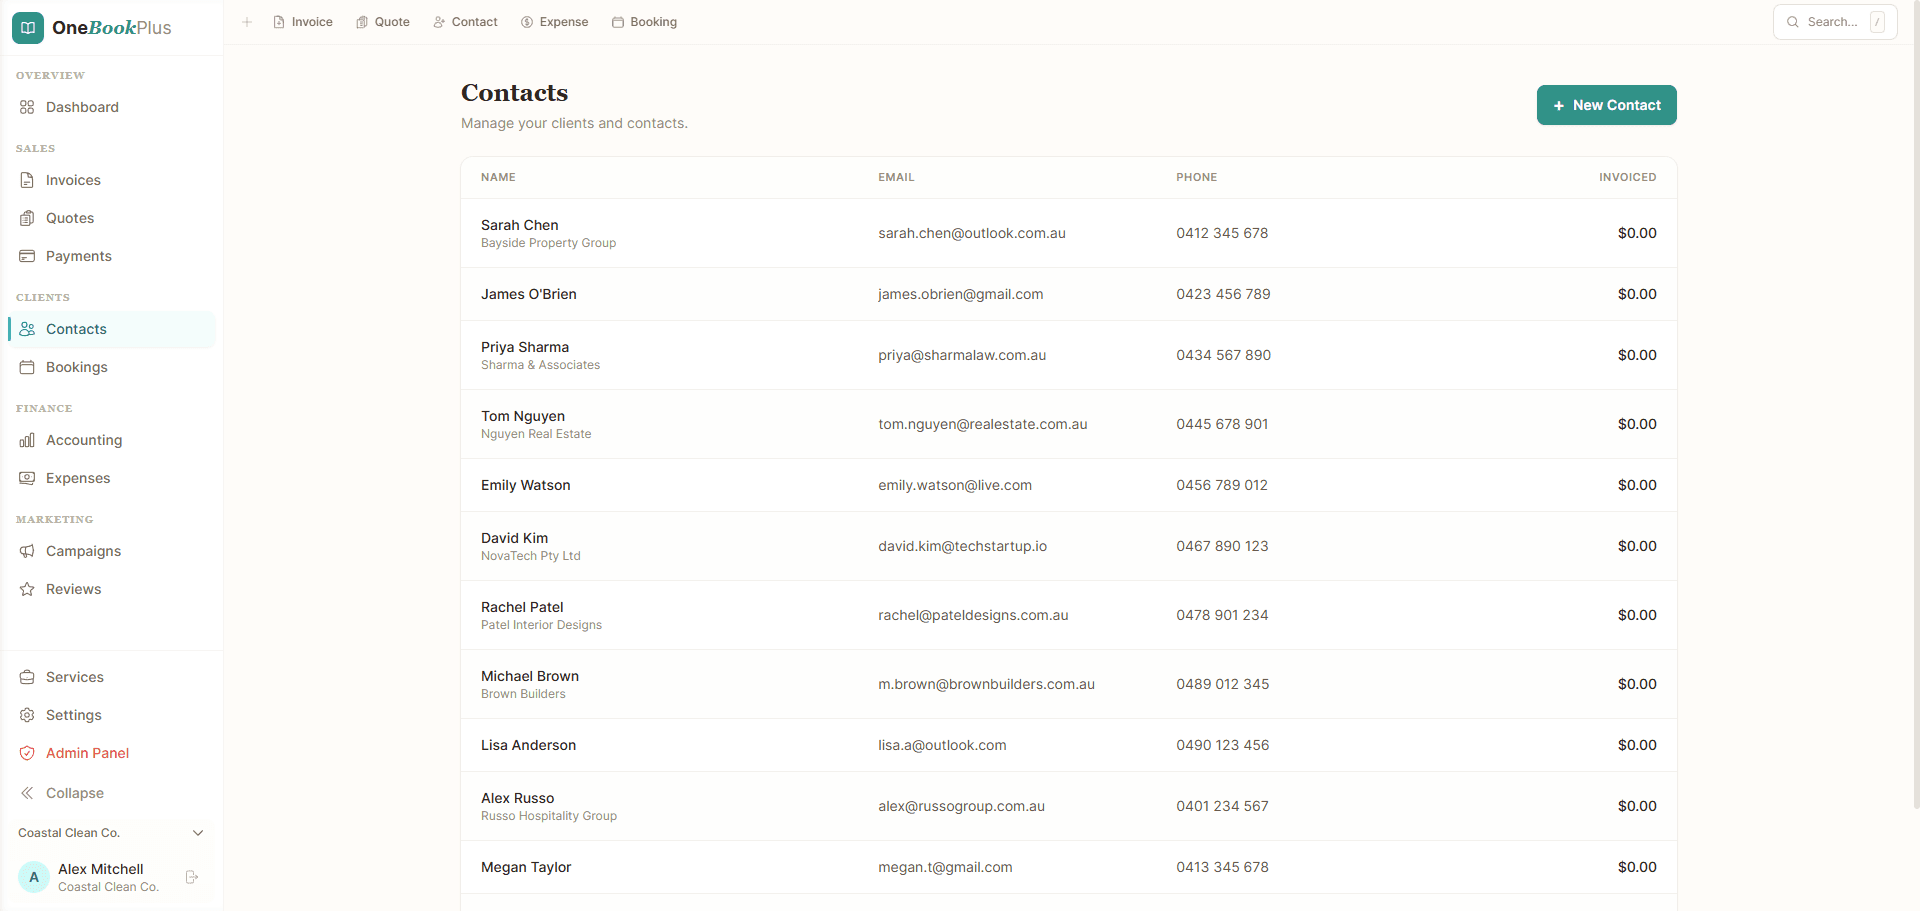Open the Accounting page
Screen dimensions: 1920x911
[84, 440]
